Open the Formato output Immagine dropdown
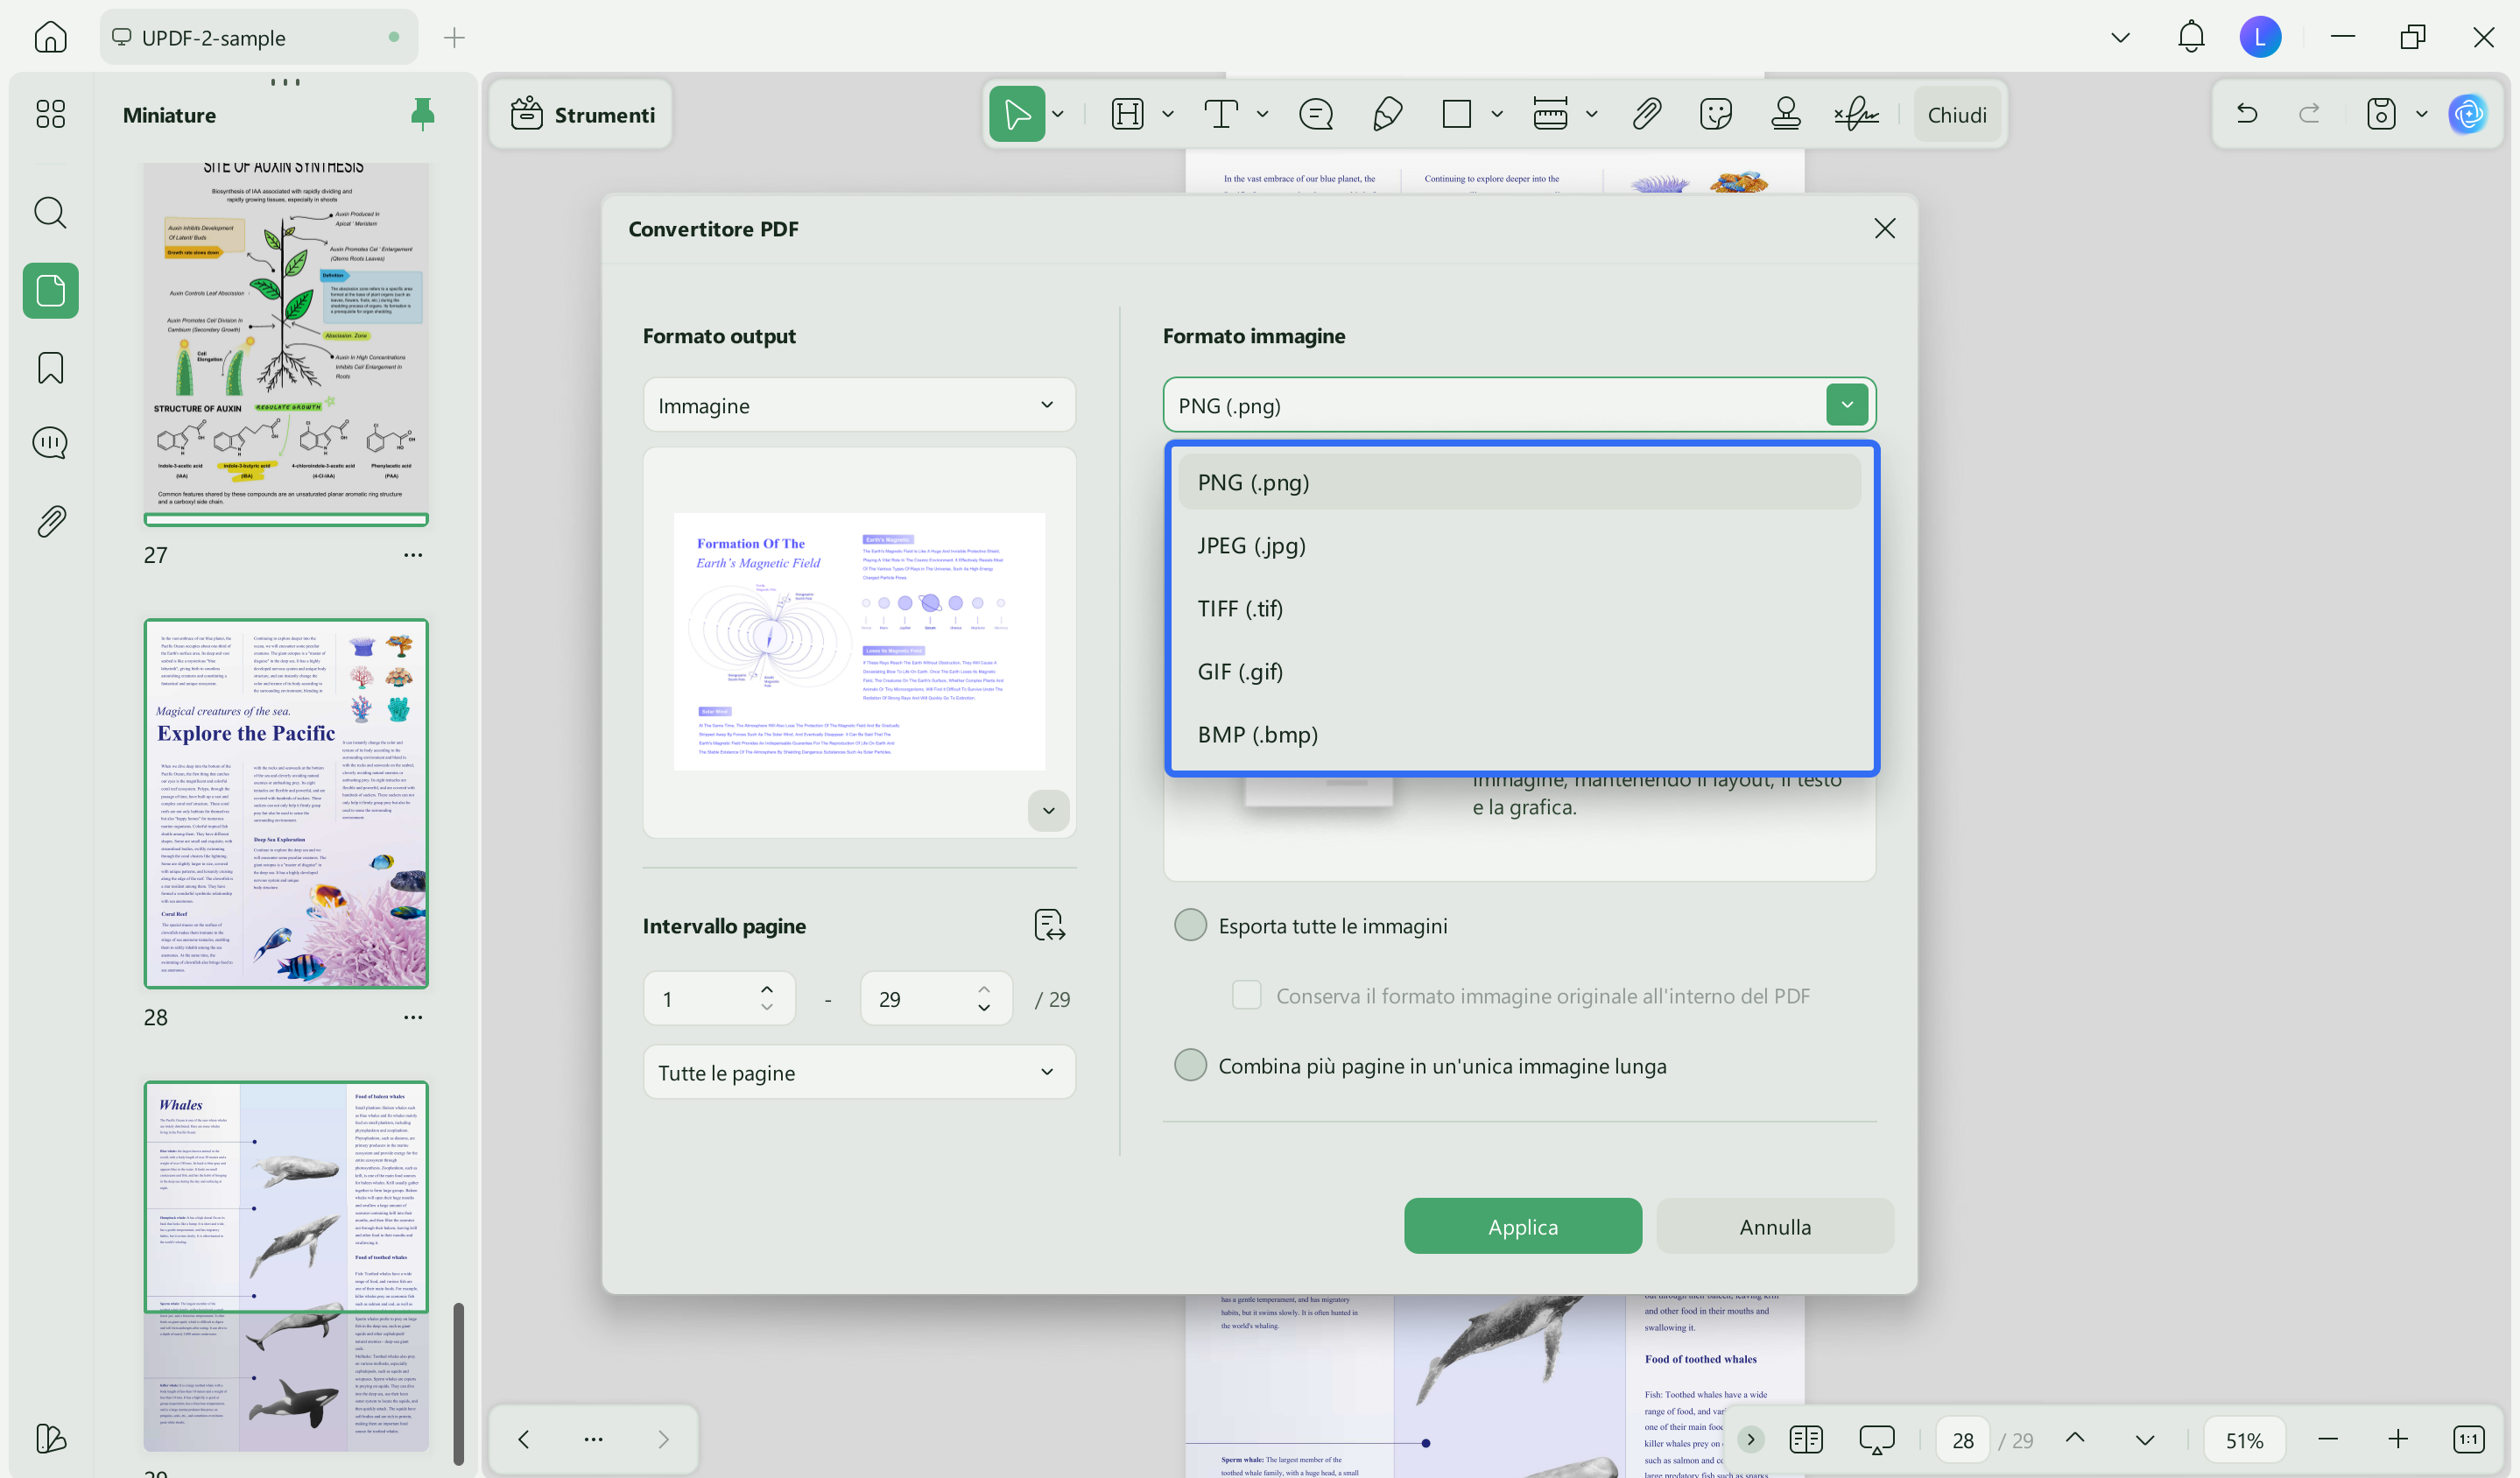The image size is (2520, 1478). [x=859, y=405]
